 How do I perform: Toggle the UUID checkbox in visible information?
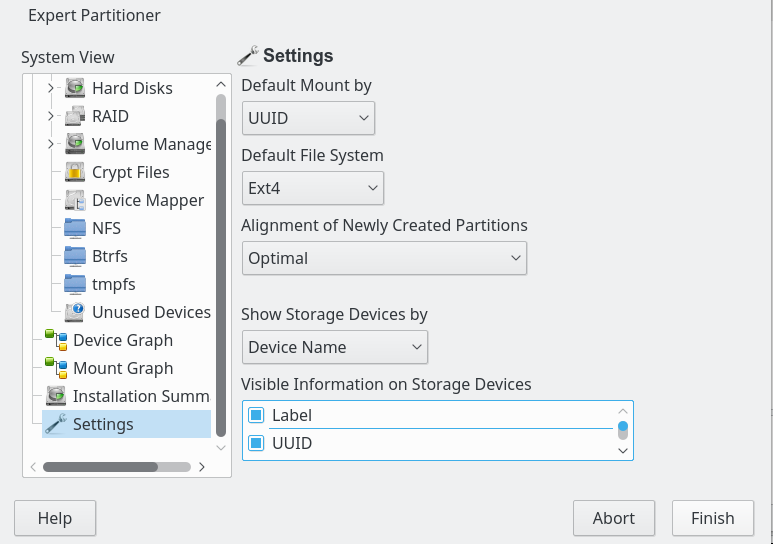(256, 443)
